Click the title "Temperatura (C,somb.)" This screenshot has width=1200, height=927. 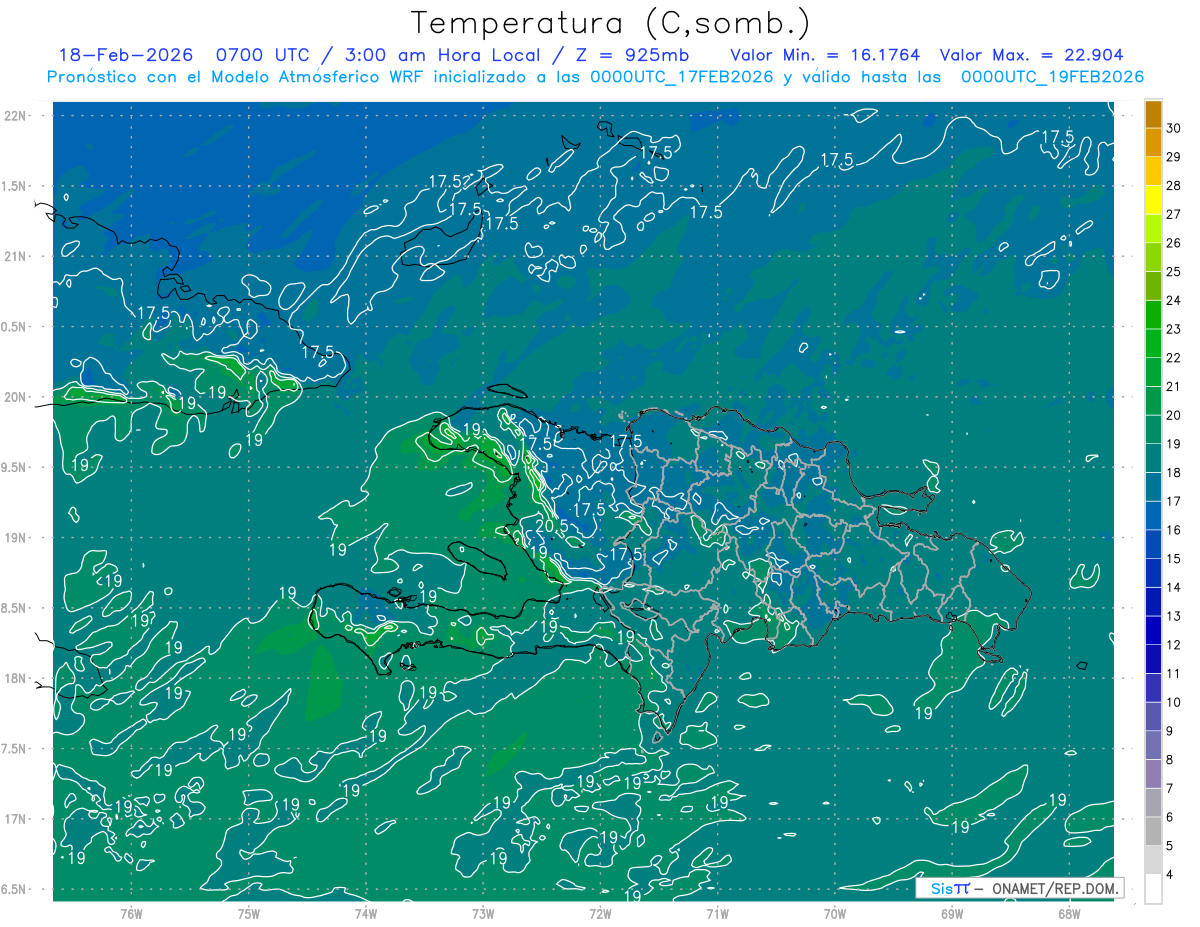point(611,23)
